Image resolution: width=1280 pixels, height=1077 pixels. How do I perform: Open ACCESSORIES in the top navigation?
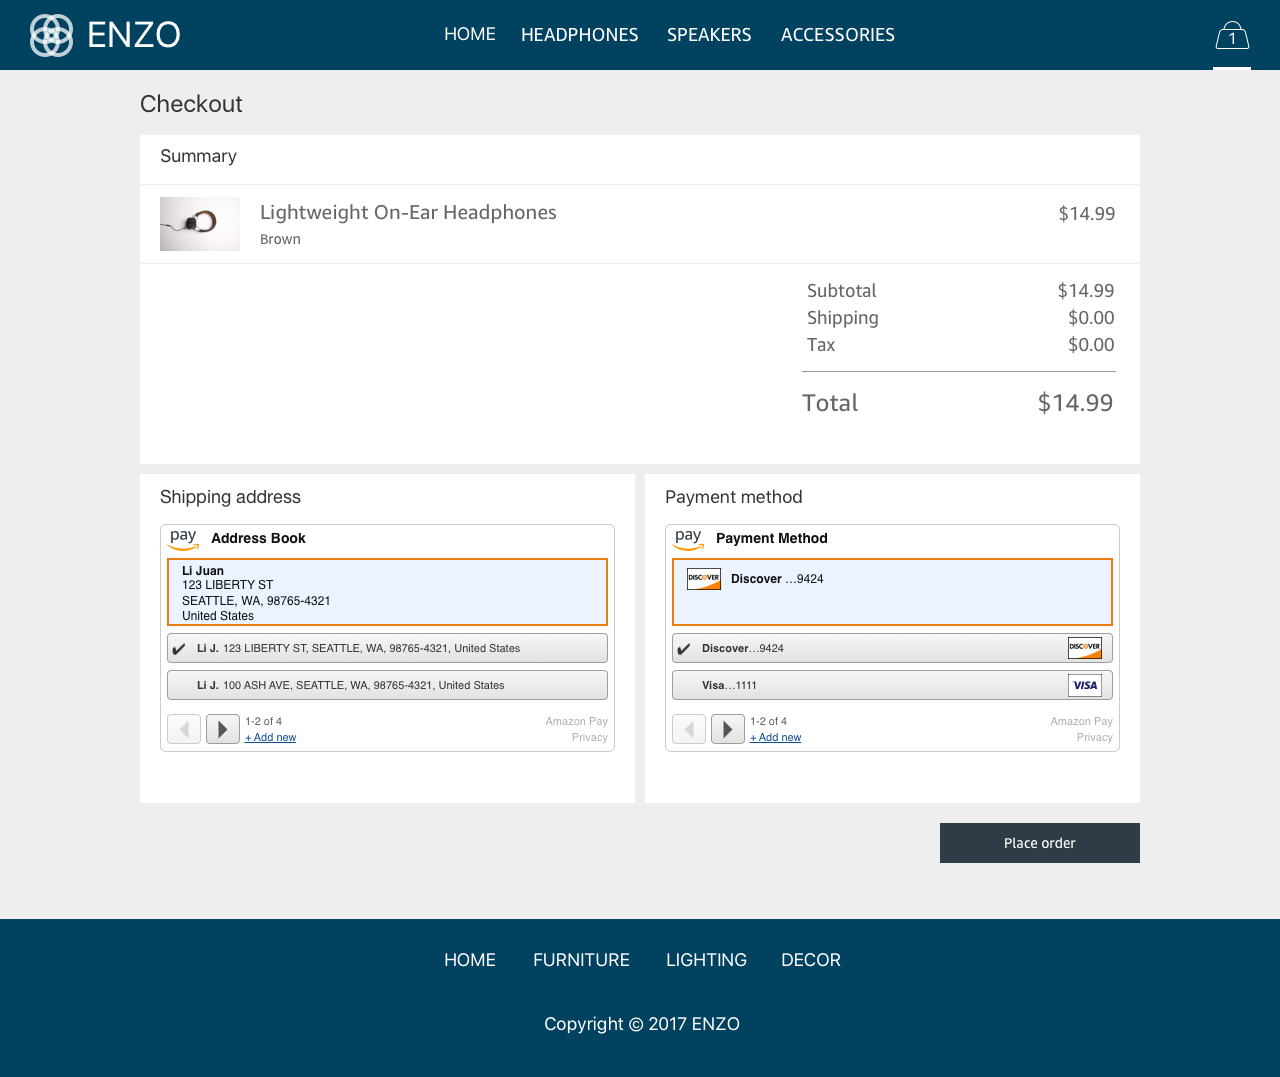coord(838,35)
